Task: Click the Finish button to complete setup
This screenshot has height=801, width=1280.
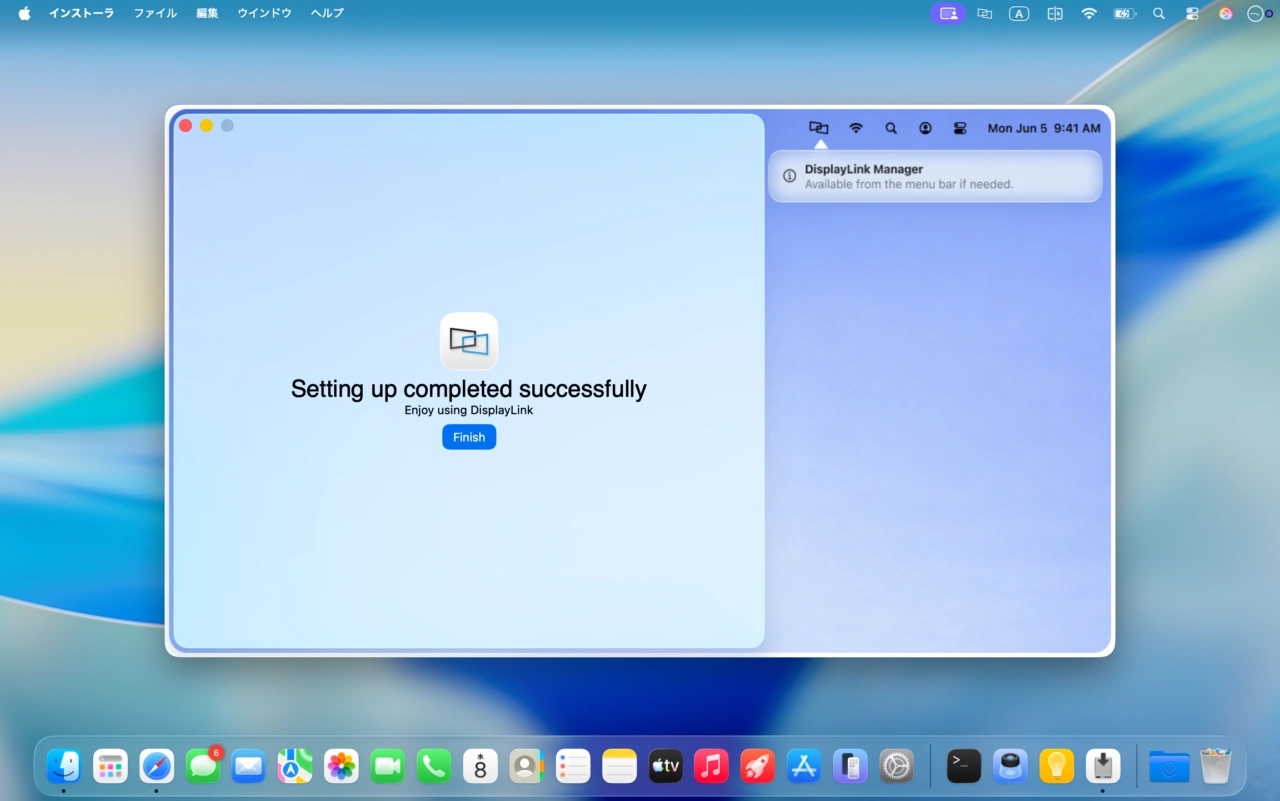Action: 468,437
